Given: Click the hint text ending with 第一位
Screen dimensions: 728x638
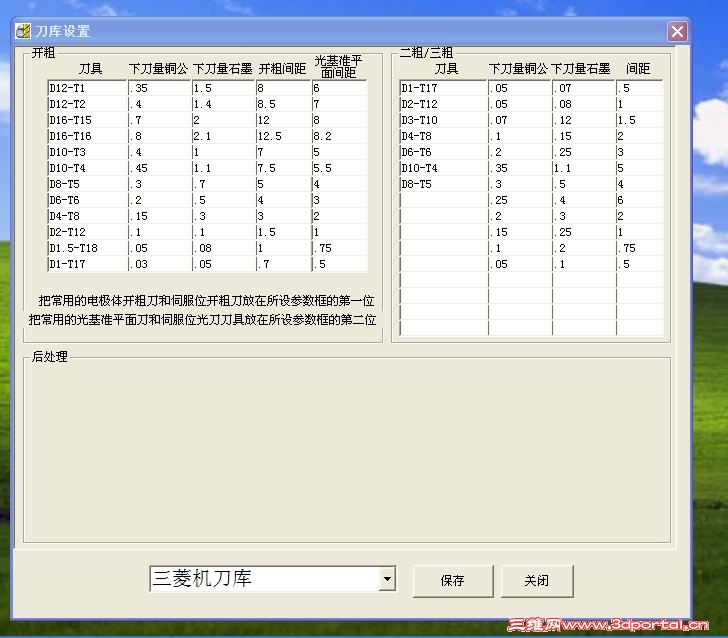Looking at the screenshot, I should point(206,301).
